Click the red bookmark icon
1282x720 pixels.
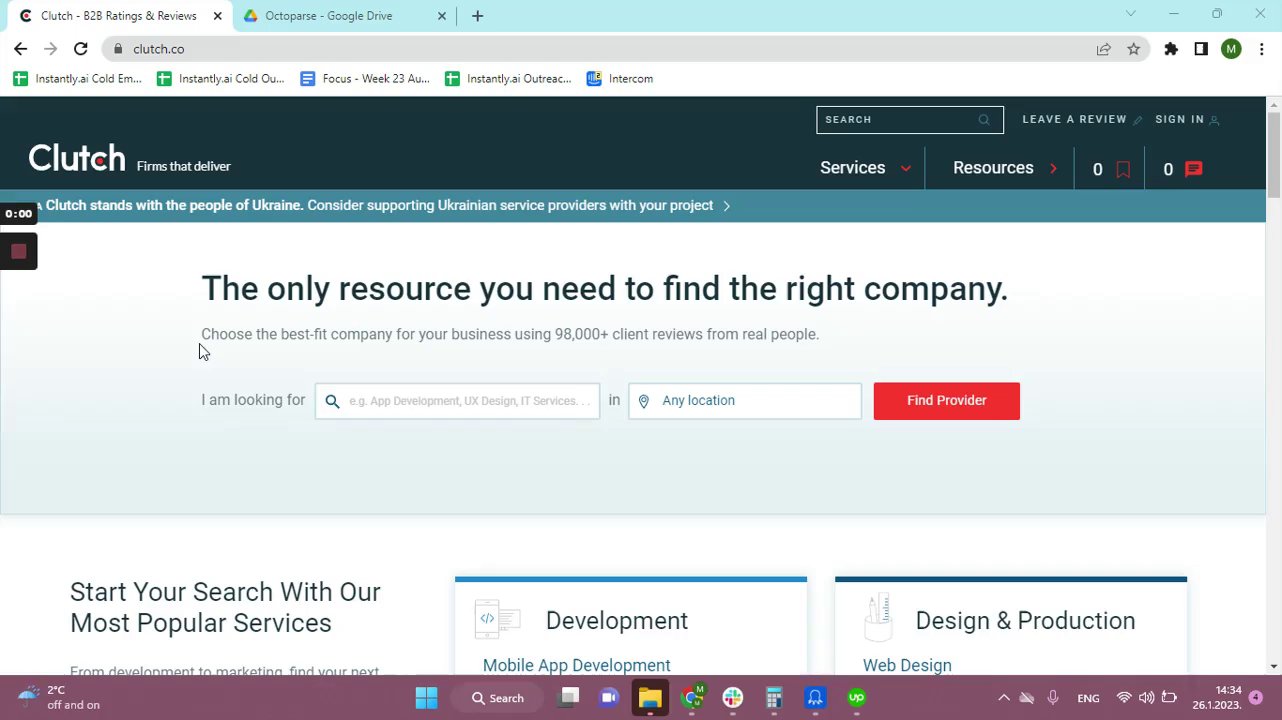pos(1123,169)
